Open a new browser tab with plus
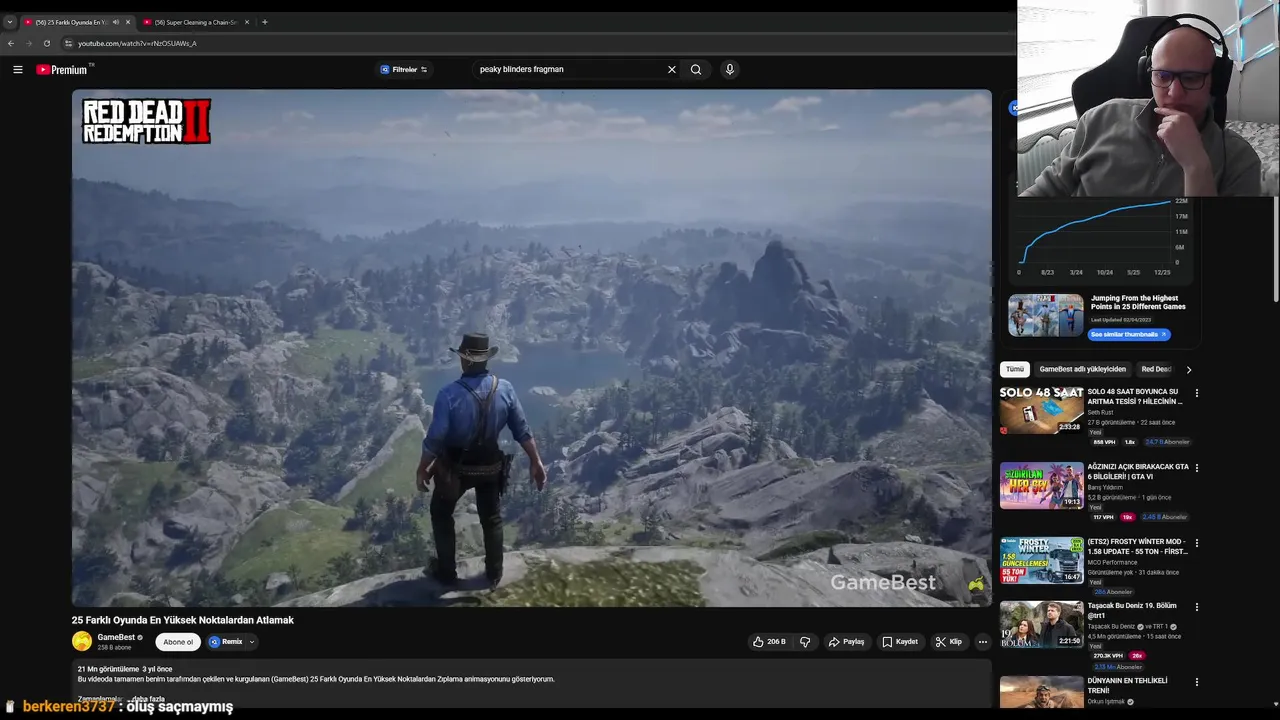 264,22
